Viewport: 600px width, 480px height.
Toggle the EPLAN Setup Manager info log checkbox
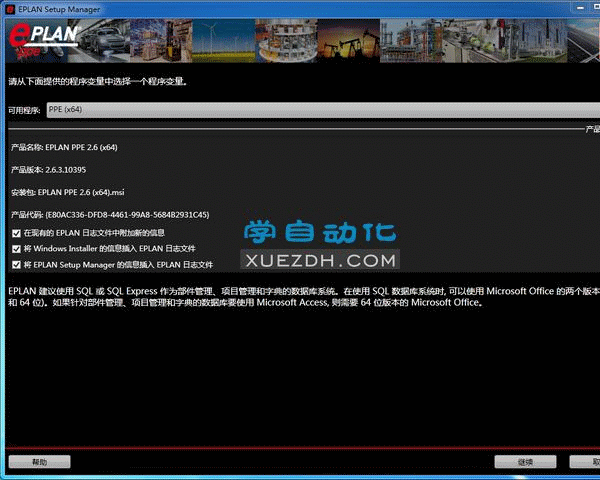point(16,265)
